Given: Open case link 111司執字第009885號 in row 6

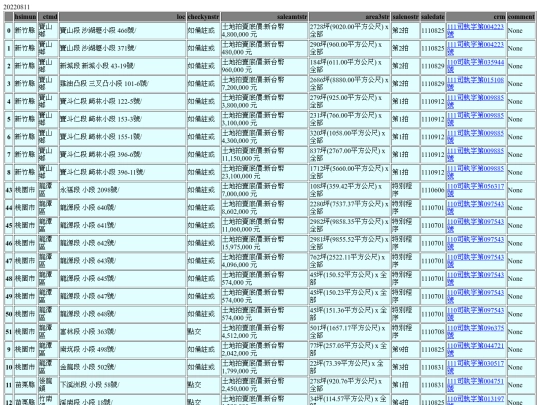Looking at the screenshot, I should (x=475, y=137).
